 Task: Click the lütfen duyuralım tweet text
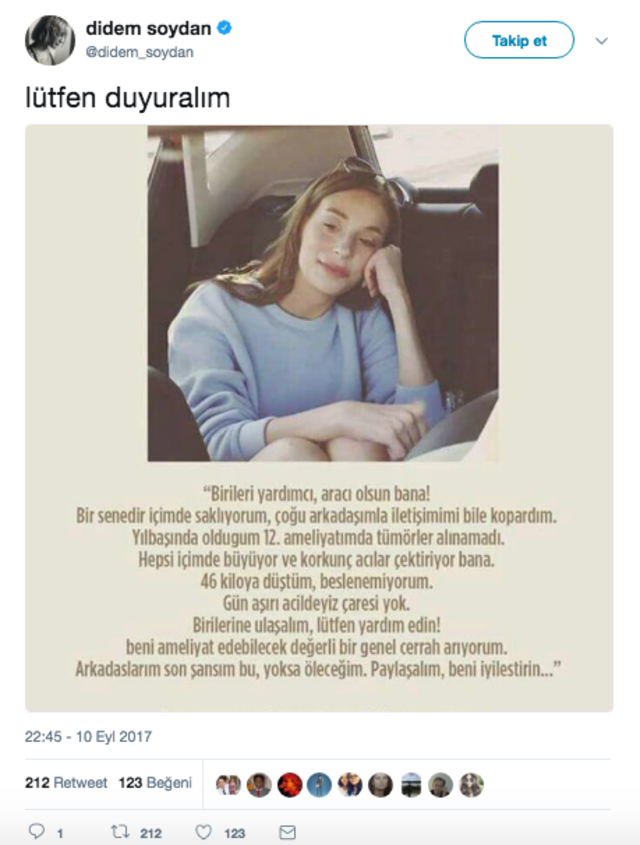[128, 98]
